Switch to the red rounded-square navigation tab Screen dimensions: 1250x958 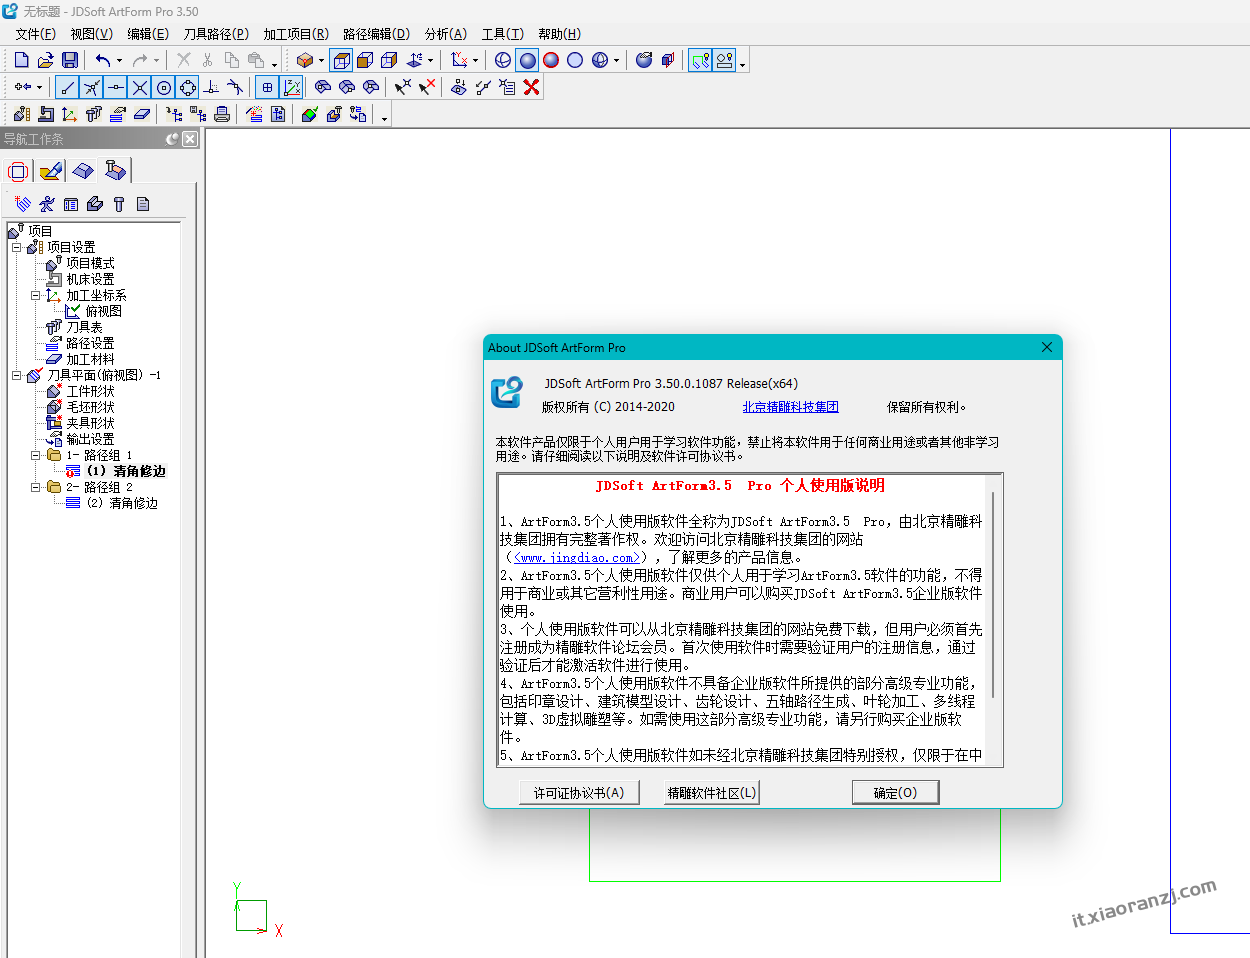click(18, 171)
